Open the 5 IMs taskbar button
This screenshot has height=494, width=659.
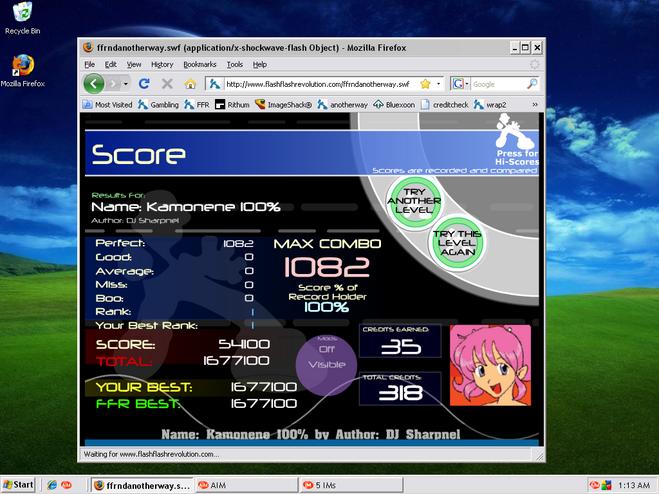pyautogui.click(x=351, y=485)
